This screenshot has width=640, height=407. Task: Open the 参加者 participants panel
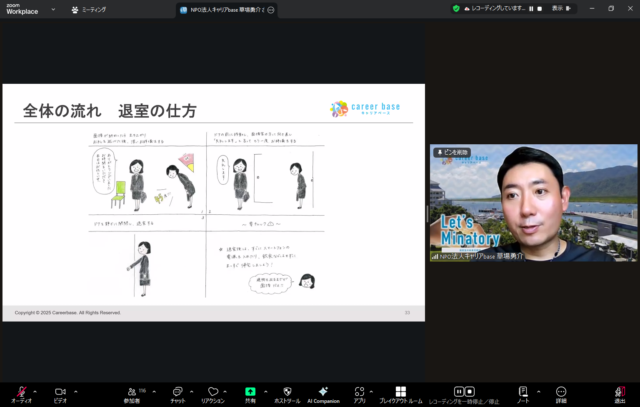click(131, 392)
